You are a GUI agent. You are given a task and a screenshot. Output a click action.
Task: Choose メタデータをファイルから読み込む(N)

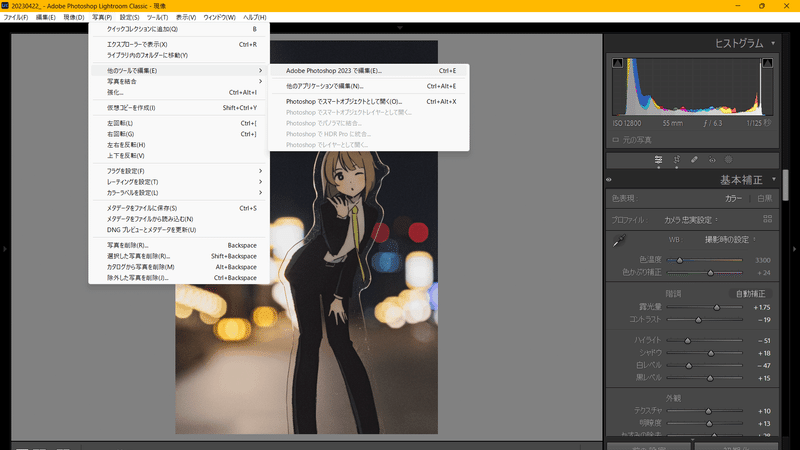[x=179, y=219]
